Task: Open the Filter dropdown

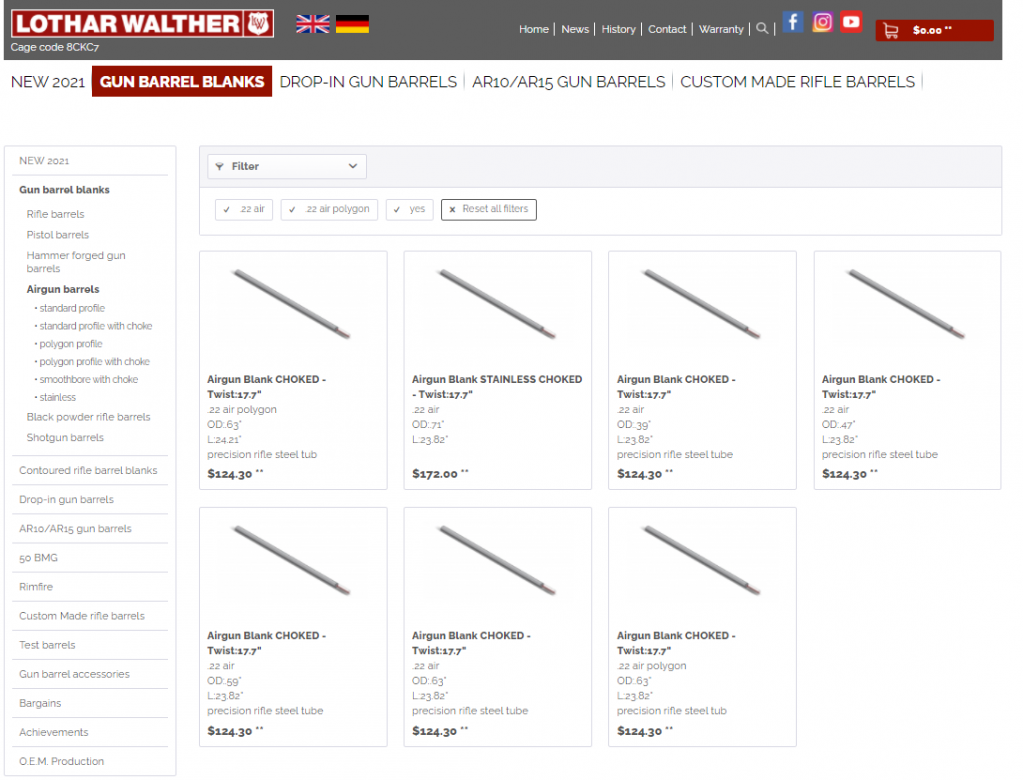Action: [x=287, y=166]
